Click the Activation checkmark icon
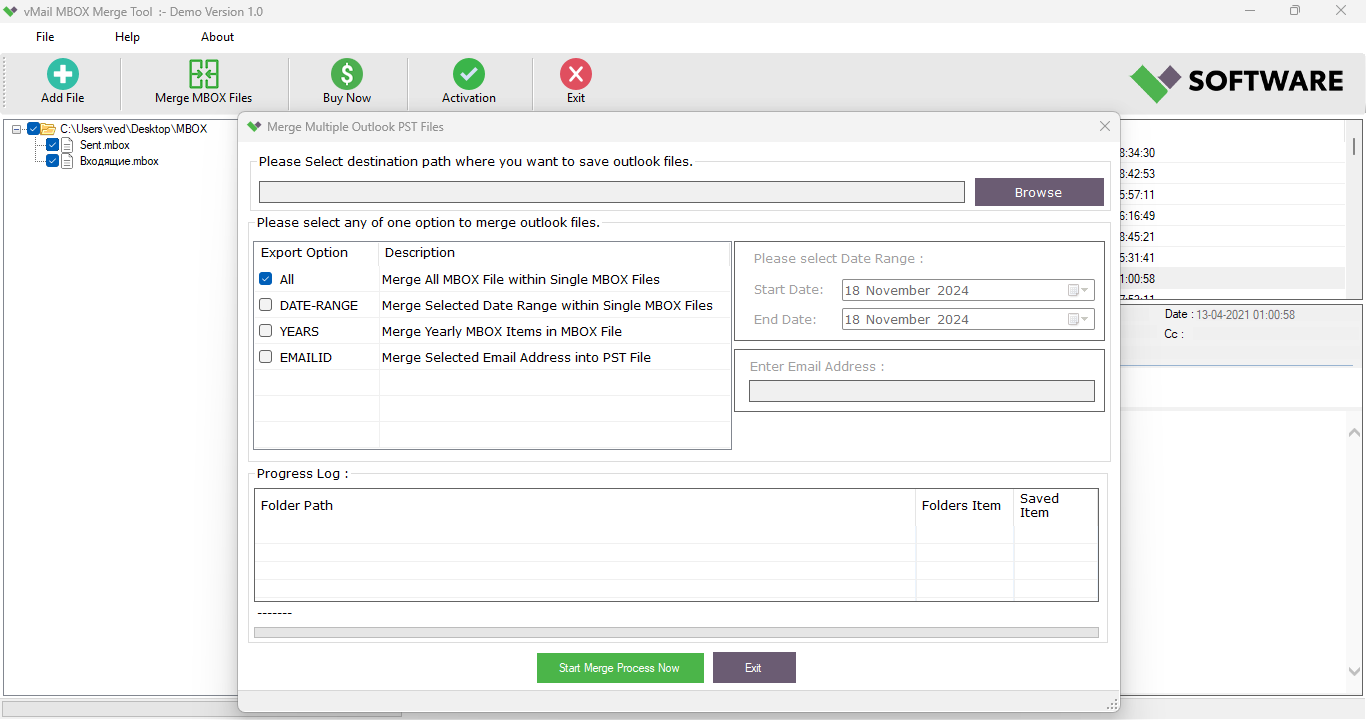The width and height of the screenshot is (1366, 720). pos(469,74)
